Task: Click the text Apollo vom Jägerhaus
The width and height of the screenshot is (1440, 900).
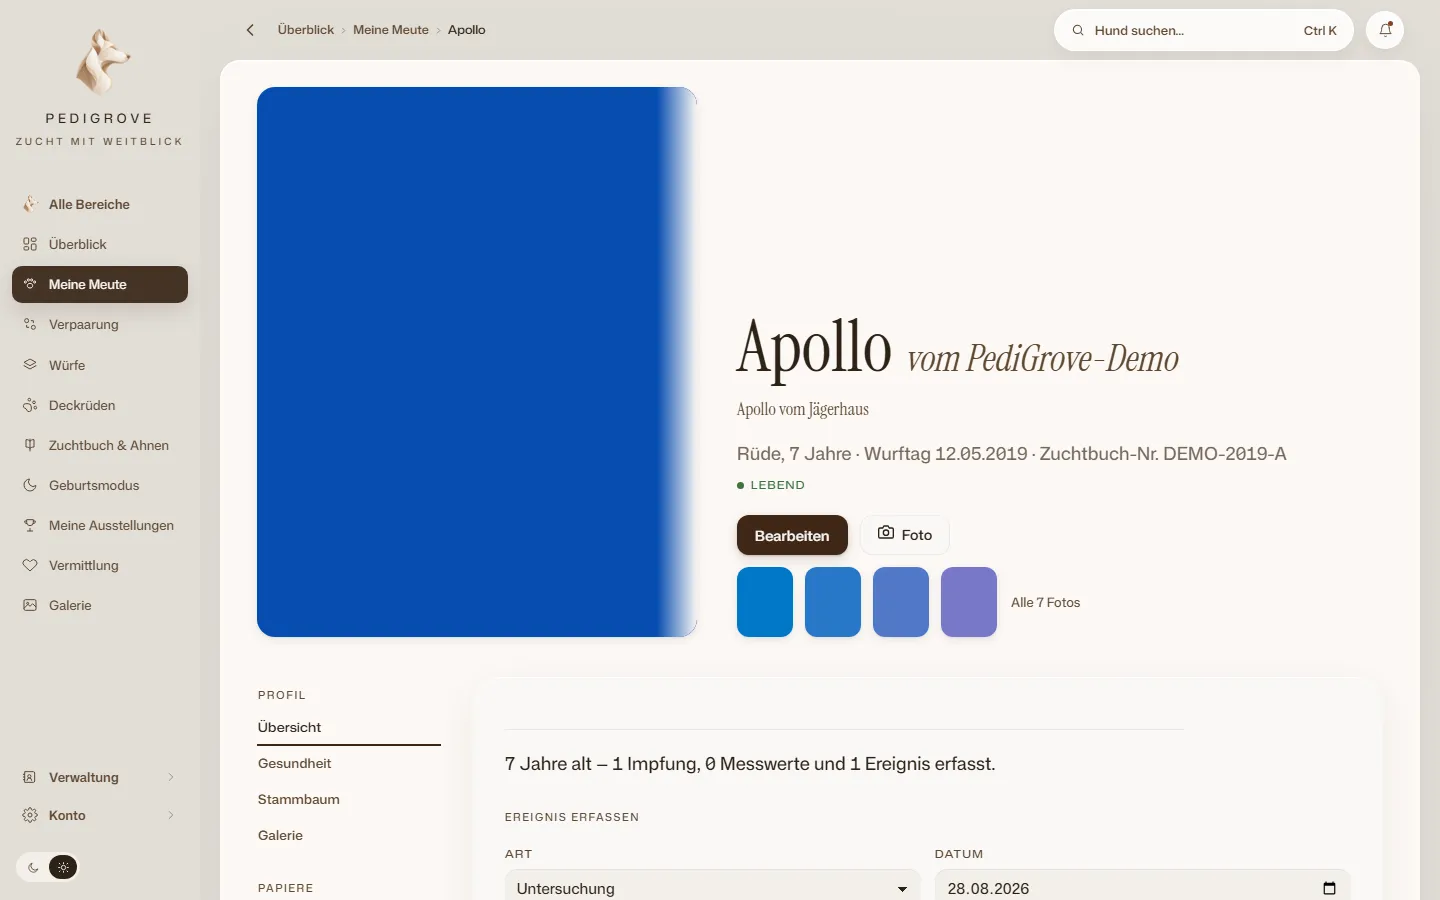Action: (803, 409)
